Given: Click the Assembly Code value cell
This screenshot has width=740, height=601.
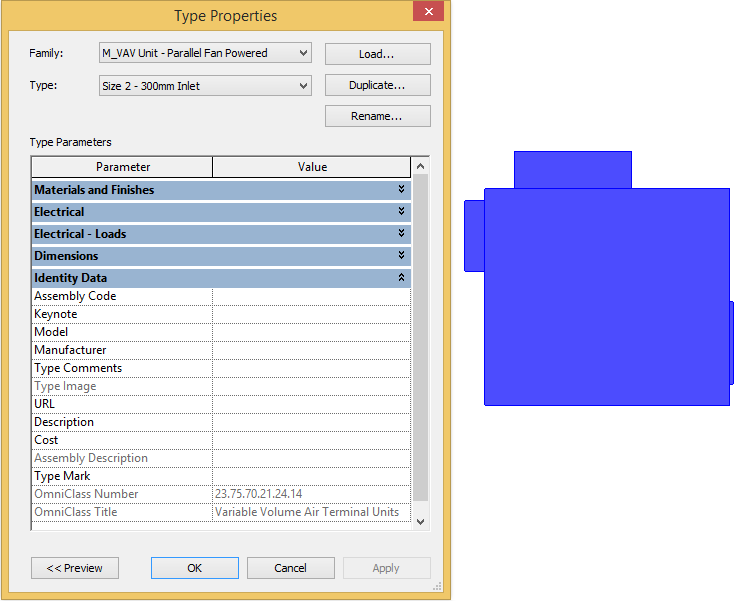Looking at the screenshot, I should tap(311, 296).
